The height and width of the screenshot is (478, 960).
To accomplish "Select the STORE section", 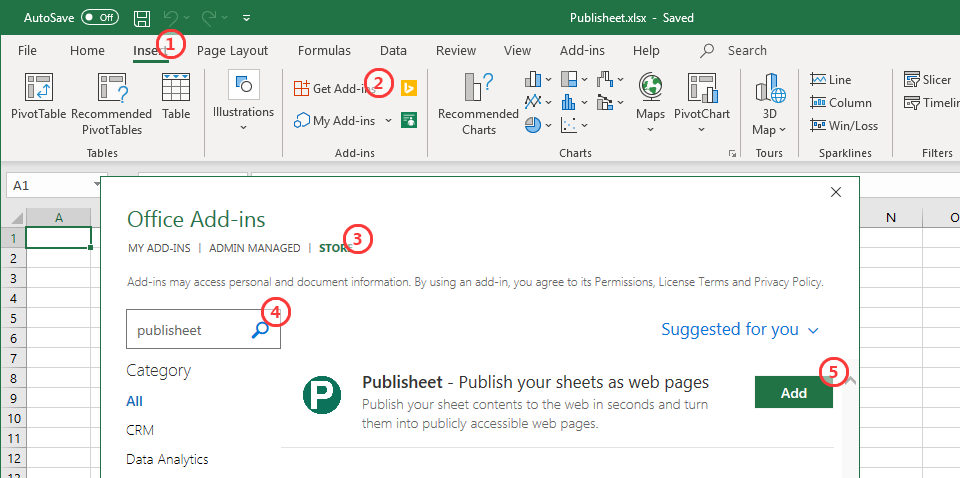I will point(336,248).
